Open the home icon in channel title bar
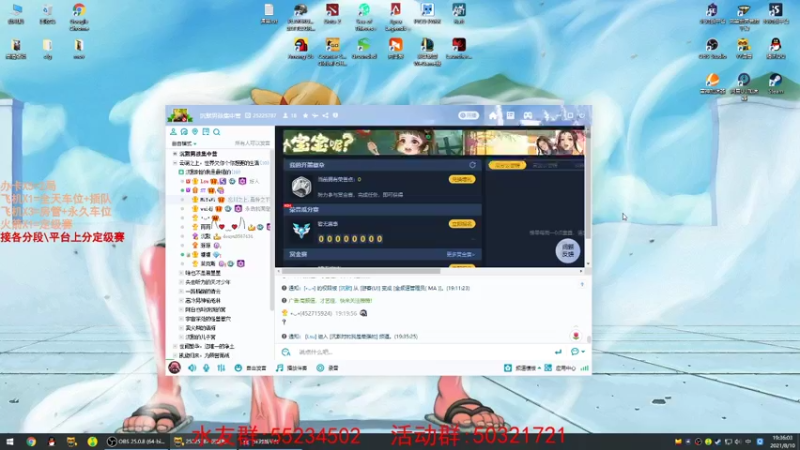 493,116
